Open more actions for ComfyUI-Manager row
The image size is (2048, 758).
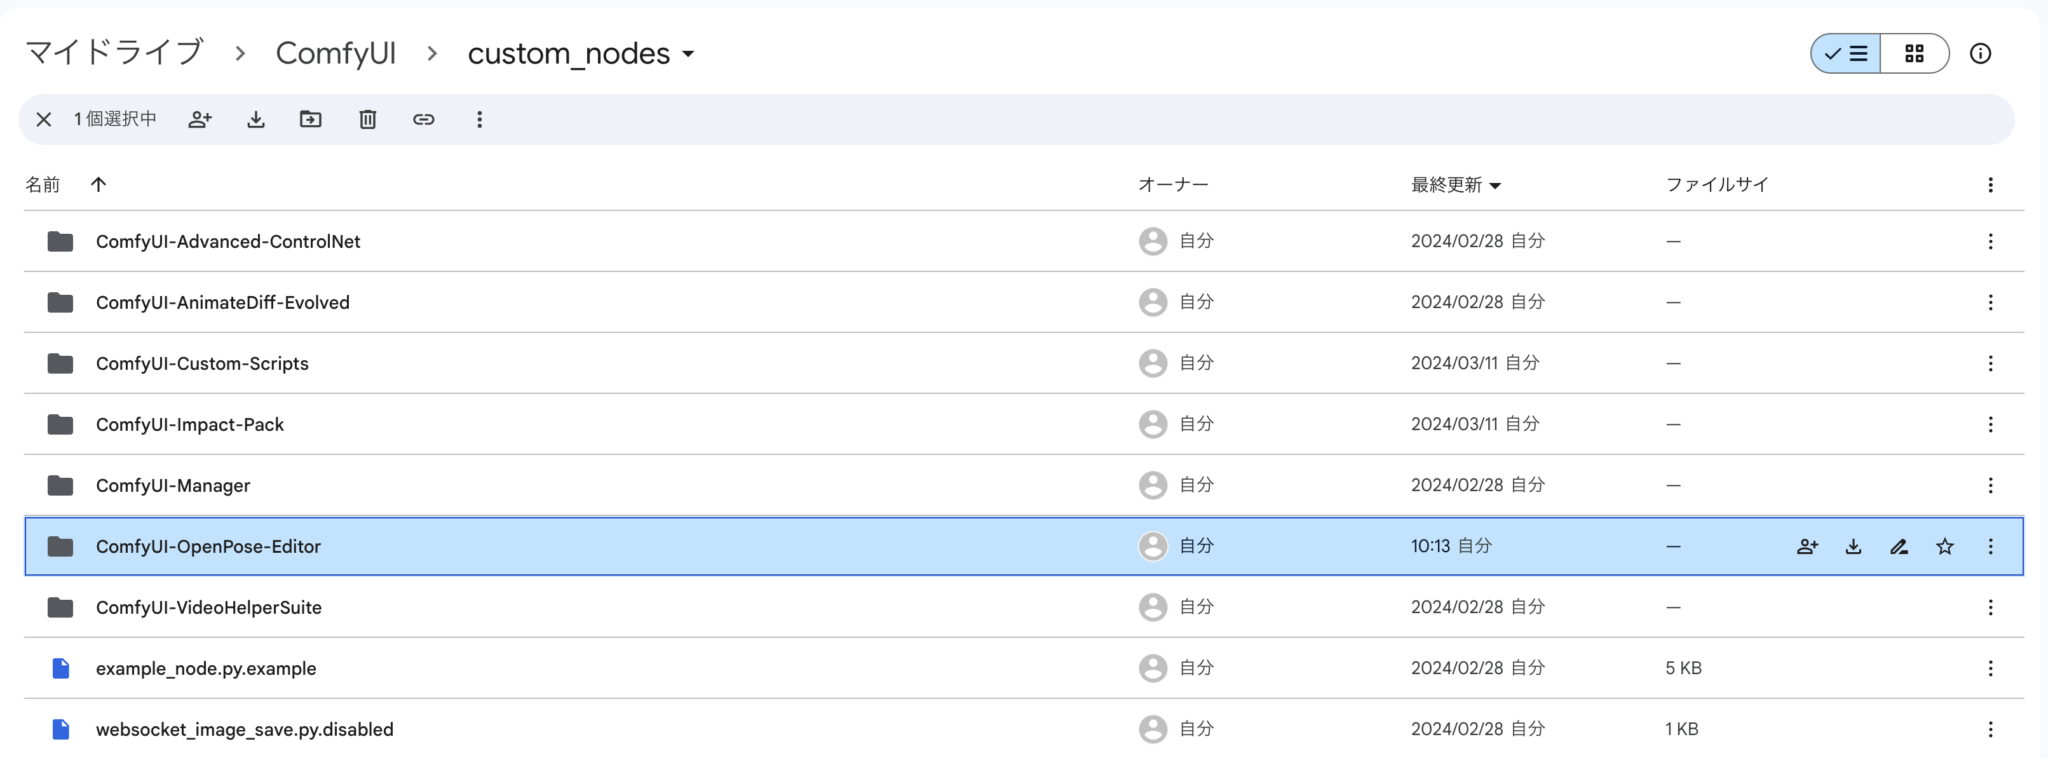[x=1990, y=486]
